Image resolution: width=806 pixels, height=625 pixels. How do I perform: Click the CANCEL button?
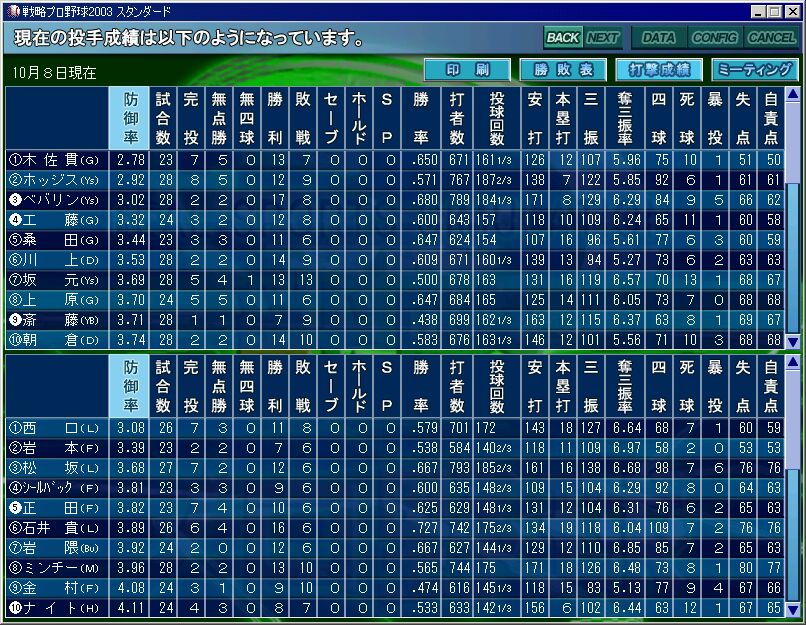[x=771, y=38]
